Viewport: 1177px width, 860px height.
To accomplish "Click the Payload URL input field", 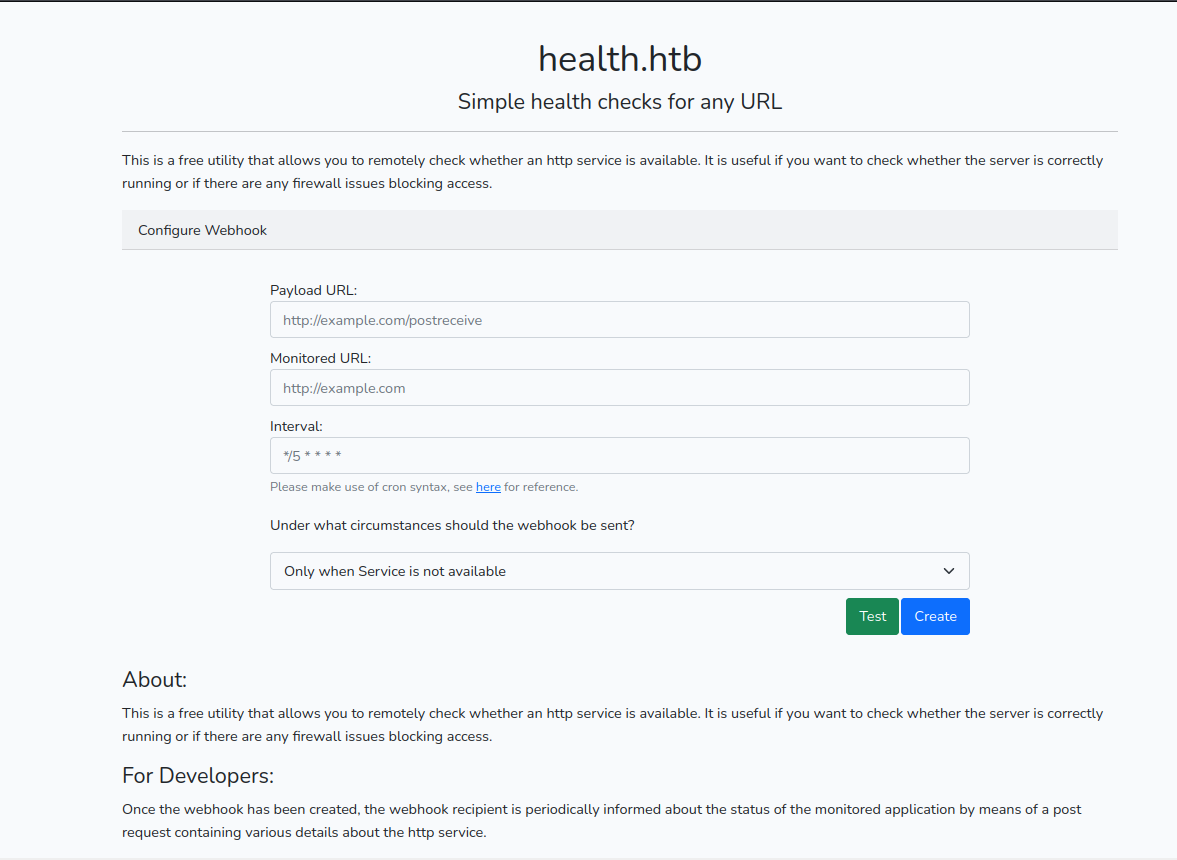I will 619,320.
